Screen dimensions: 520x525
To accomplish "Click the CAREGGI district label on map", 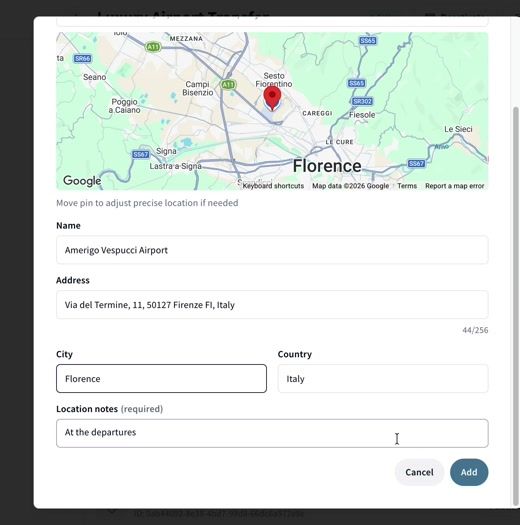I will coord(317,113).
